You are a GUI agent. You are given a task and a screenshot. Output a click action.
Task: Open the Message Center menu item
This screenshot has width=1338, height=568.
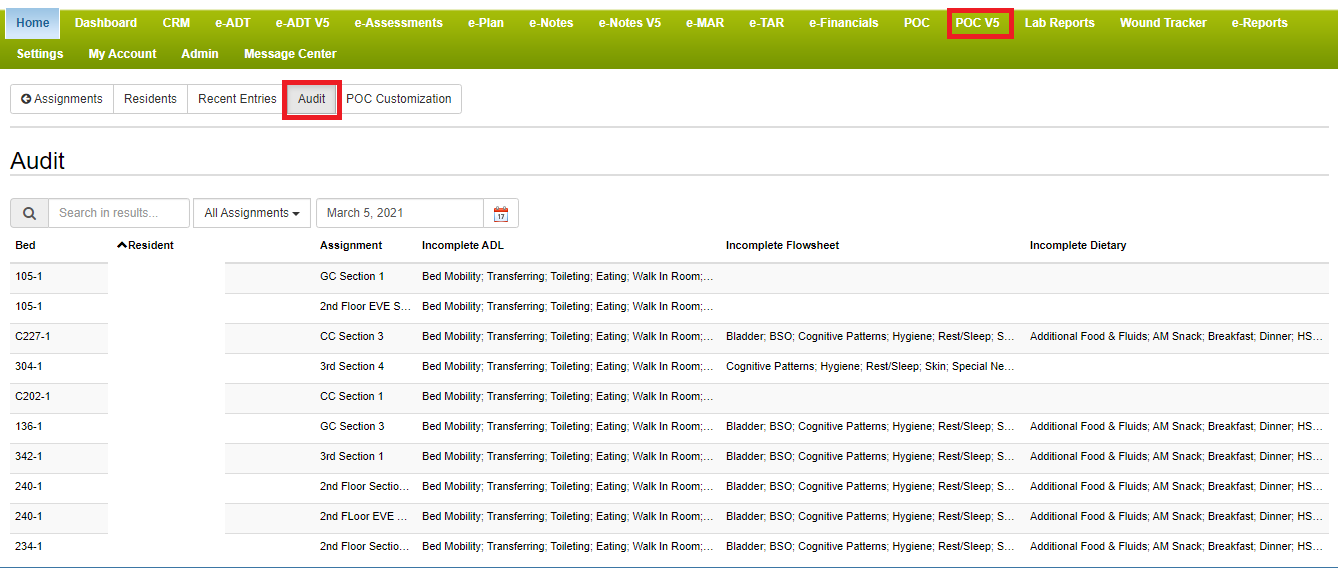pos(290,54)
